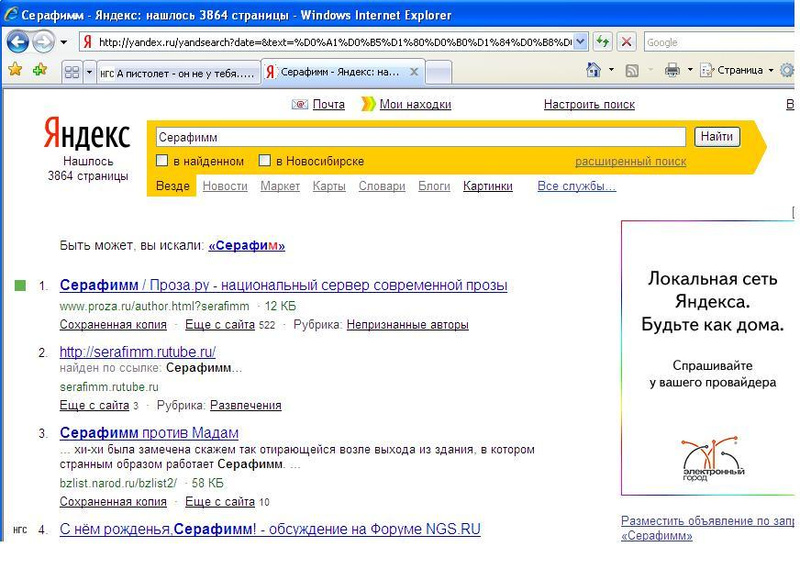Toggle the "в Новосибирске" checkbox
Viewport: 800px width, 571px height.
click(265, 161)
